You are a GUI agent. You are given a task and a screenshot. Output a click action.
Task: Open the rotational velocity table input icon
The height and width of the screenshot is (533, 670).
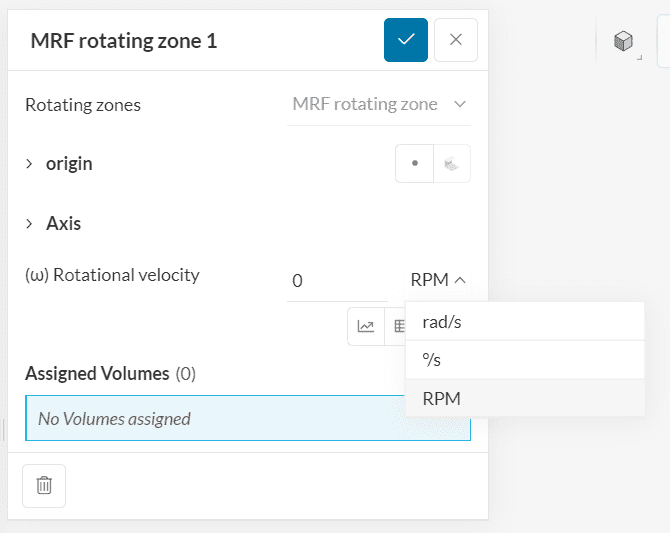tap(397, 326)
